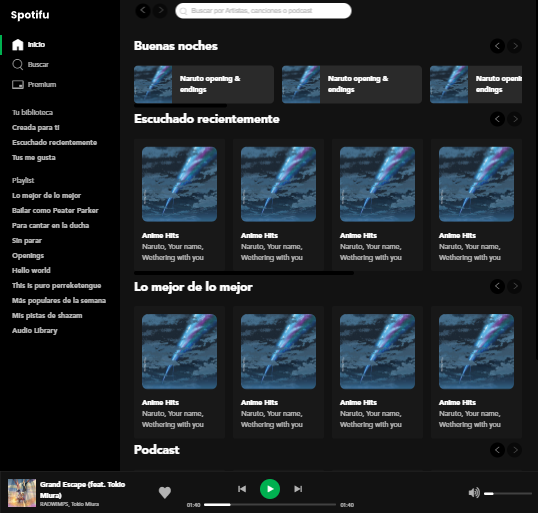538x513 pixels.
Task: Open Tus me gusta link
Action: [x=34, y=158]
